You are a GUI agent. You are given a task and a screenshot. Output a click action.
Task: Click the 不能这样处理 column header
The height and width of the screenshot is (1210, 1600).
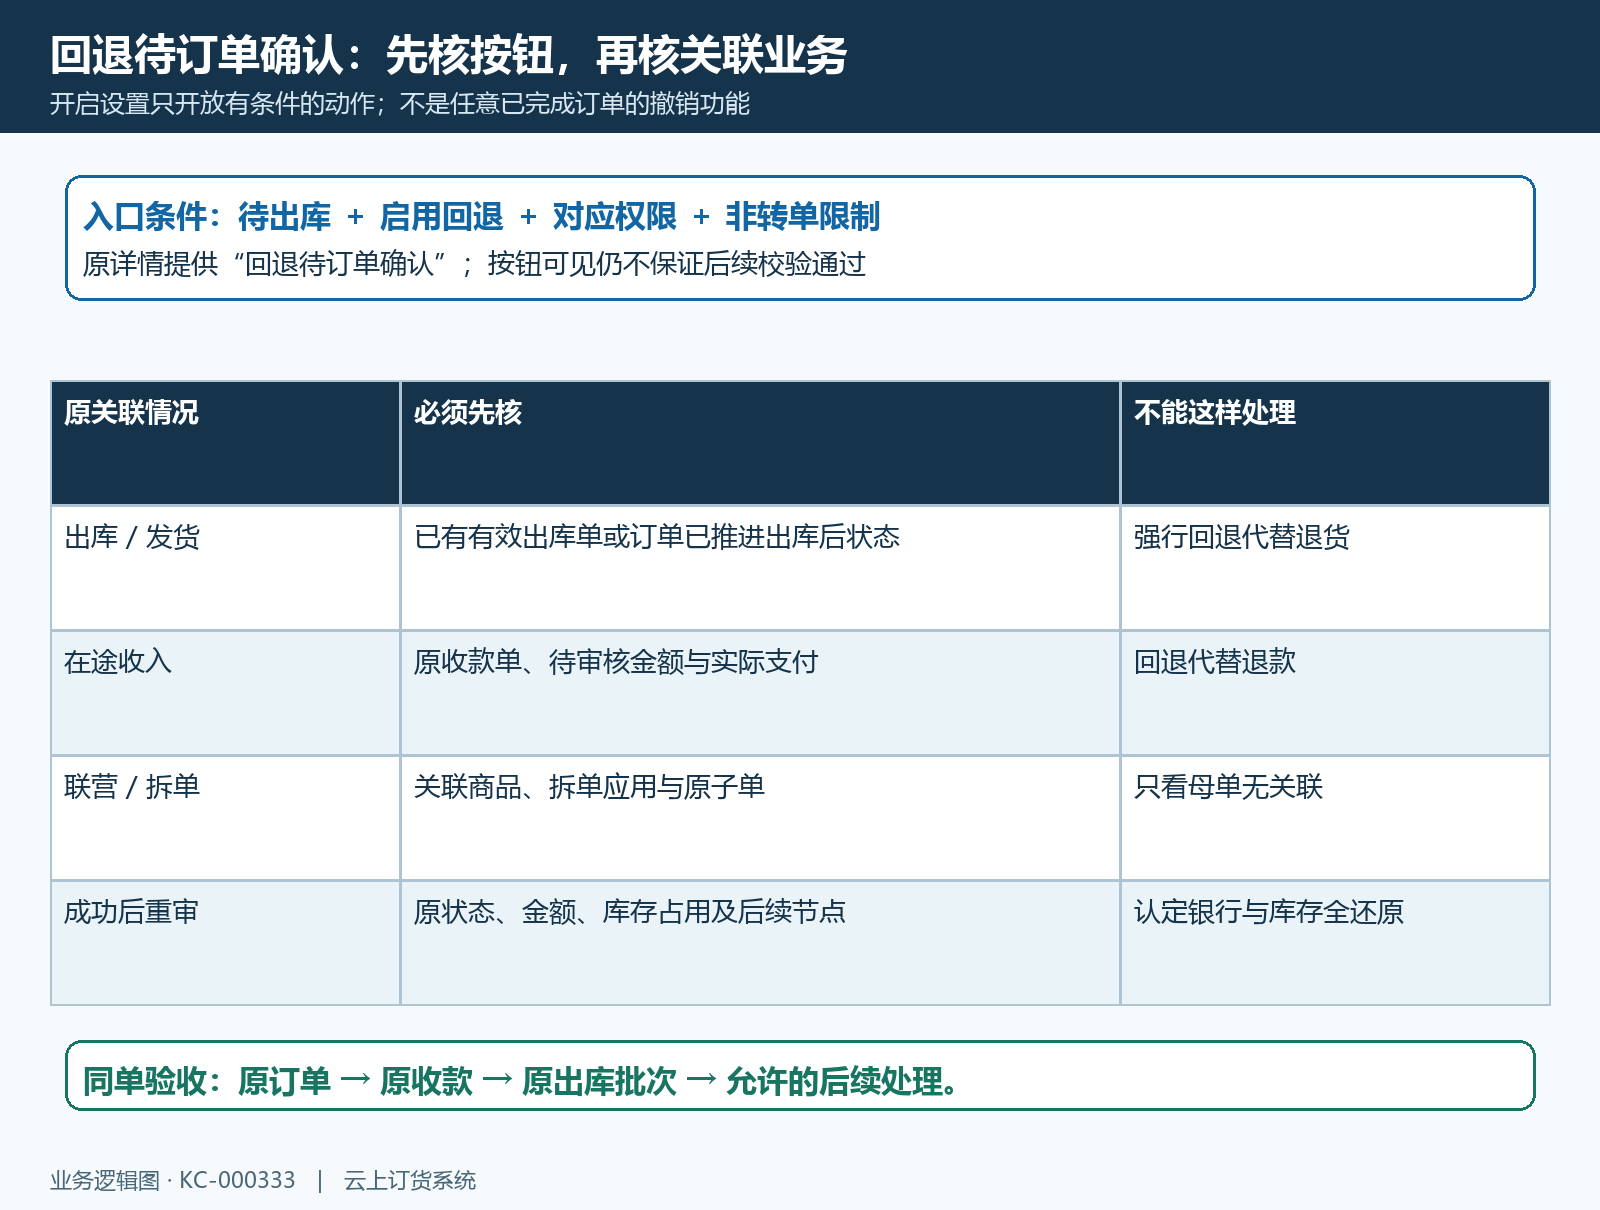(x=1335, y=443)
